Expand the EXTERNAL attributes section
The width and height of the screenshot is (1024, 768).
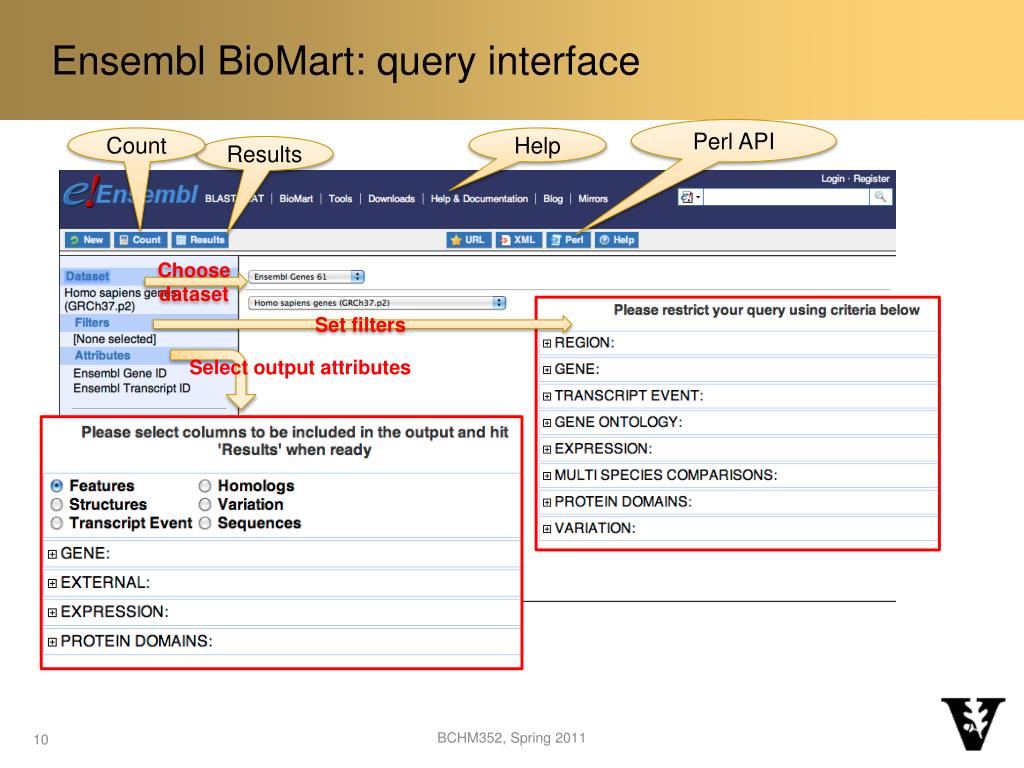tap(52, 583)
